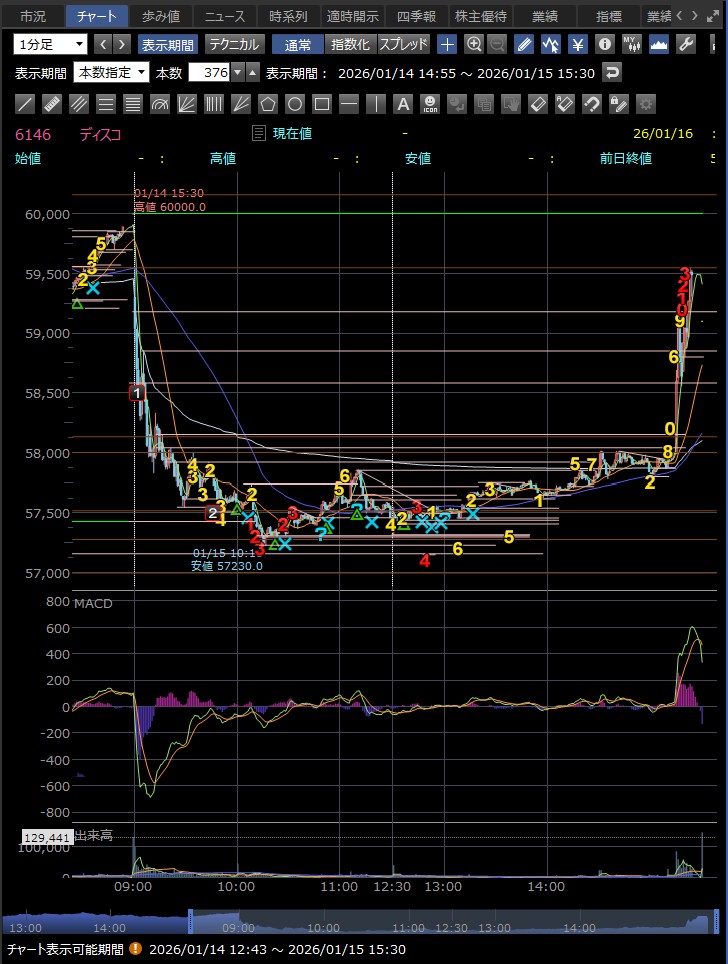This screenshot has width=728, height=964.
Task: Select the rectangle drawing tool
Action: (x=322, y=103)
